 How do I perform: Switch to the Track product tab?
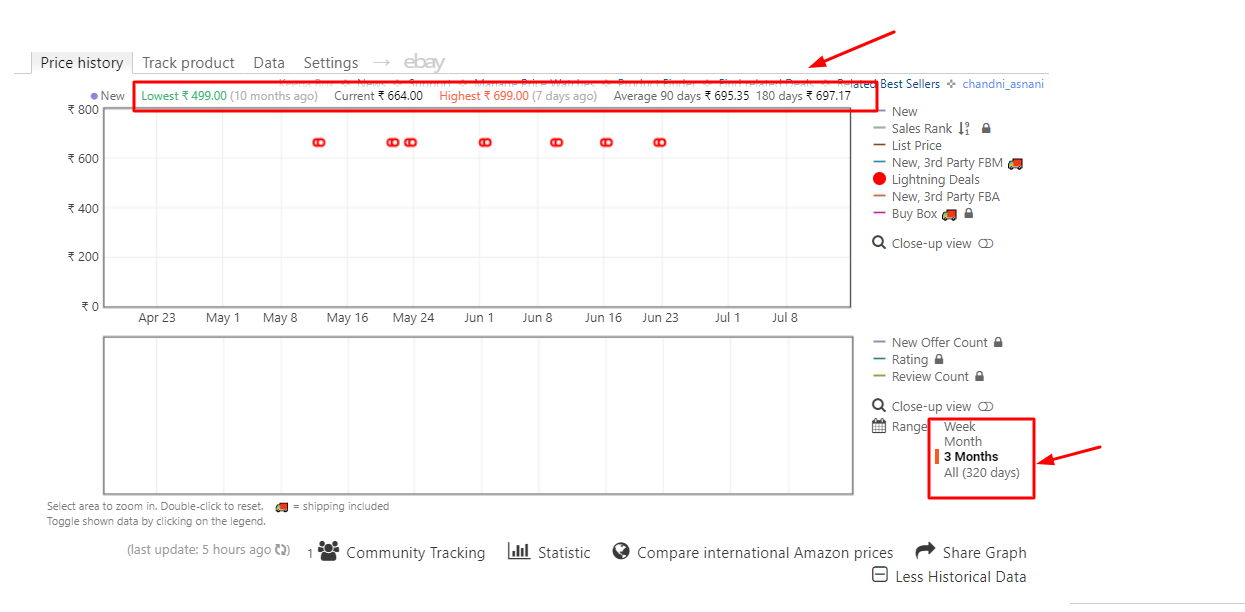pyautogui.click(x=188, y=62)
